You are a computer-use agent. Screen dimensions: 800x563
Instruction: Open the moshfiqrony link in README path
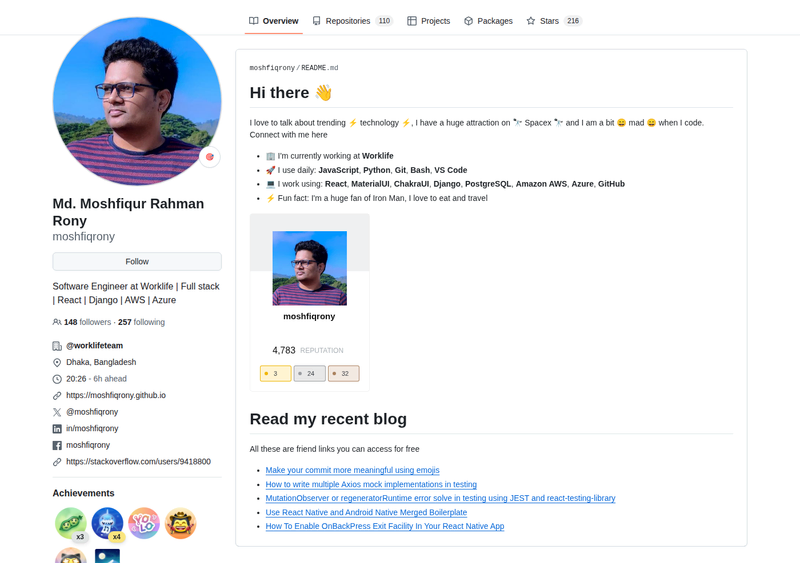pos(272,68)
